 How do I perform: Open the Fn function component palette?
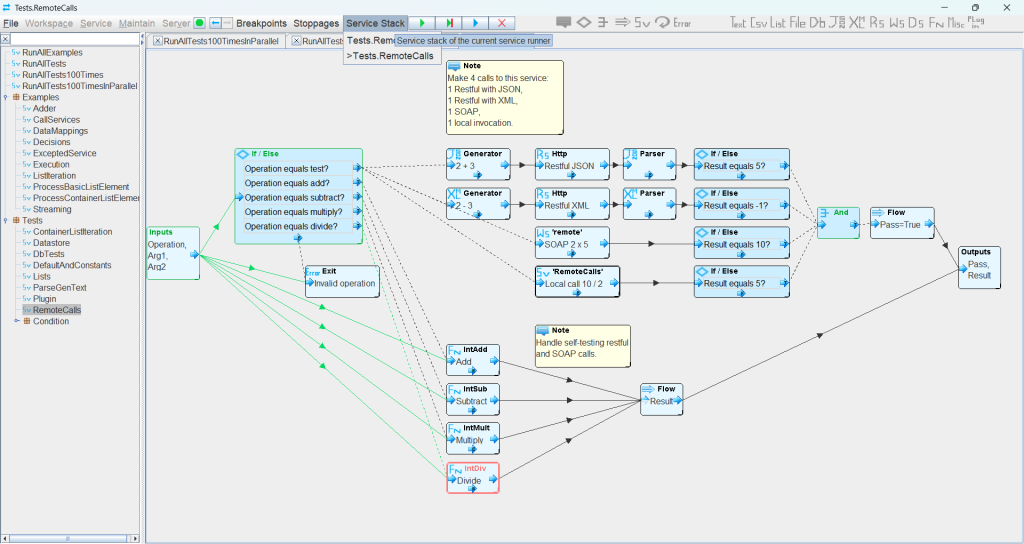click(x=936, y=23)
